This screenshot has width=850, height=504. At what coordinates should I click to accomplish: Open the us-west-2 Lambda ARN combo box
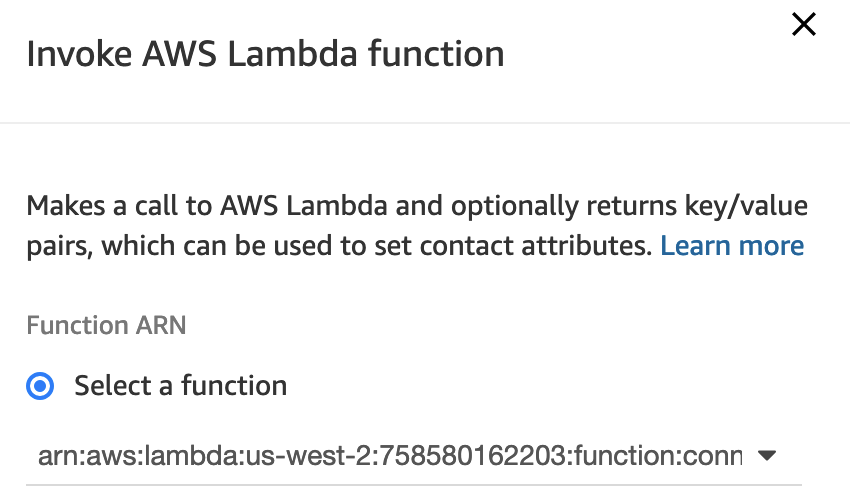pos(400,457)
